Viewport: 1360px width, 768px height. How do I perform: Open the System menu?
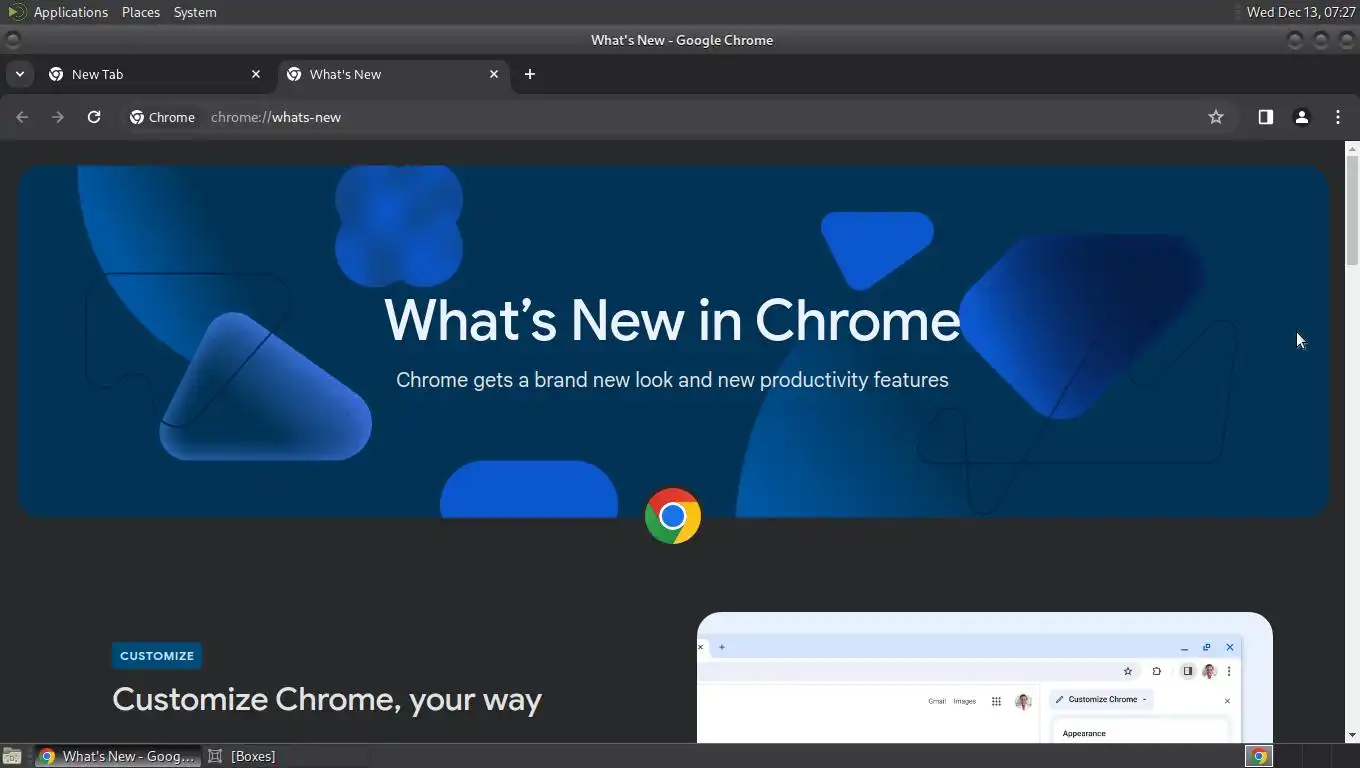point(195,12)
